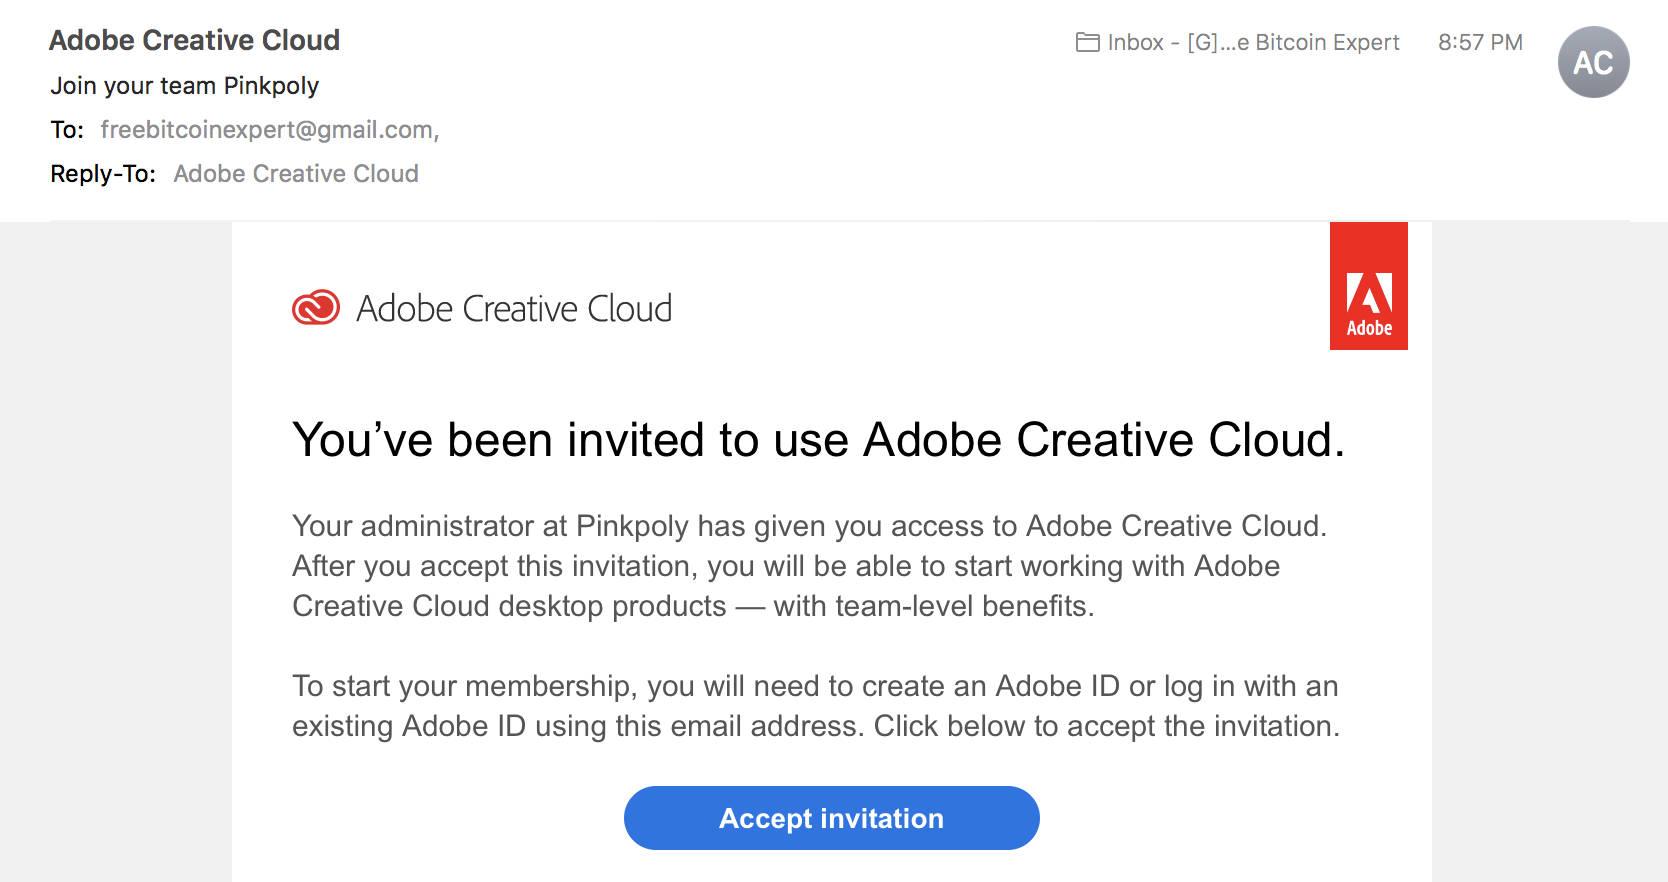Click the Accept invitation button
Screen dimensions: 1668x882
tap(831, 818)
